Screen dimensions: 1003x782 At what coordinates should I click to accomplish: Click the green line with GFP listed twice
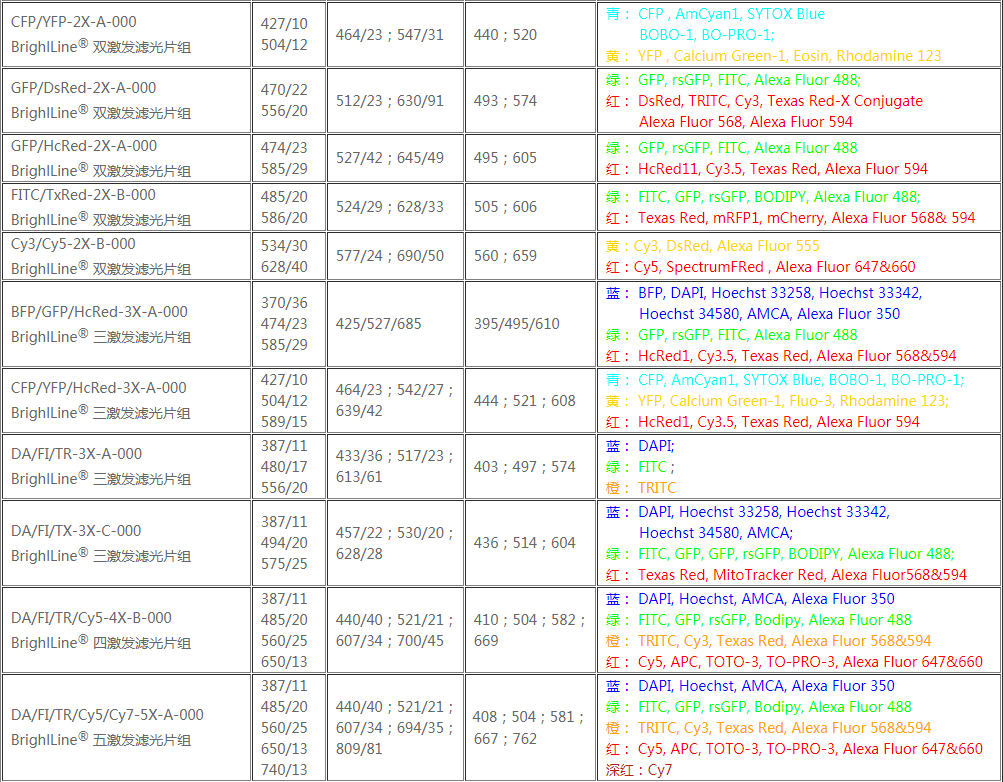point(780,554)
